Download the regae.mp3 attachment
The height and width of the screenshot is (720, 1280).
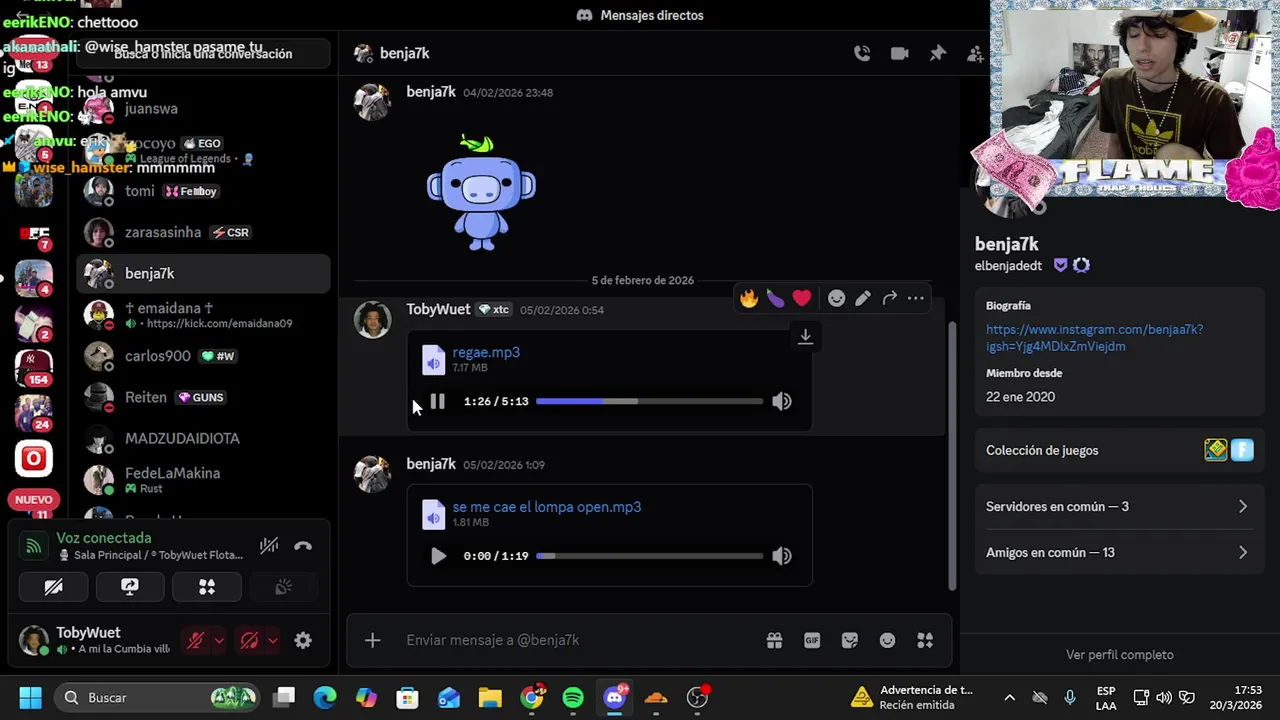(x=805, y=337)
